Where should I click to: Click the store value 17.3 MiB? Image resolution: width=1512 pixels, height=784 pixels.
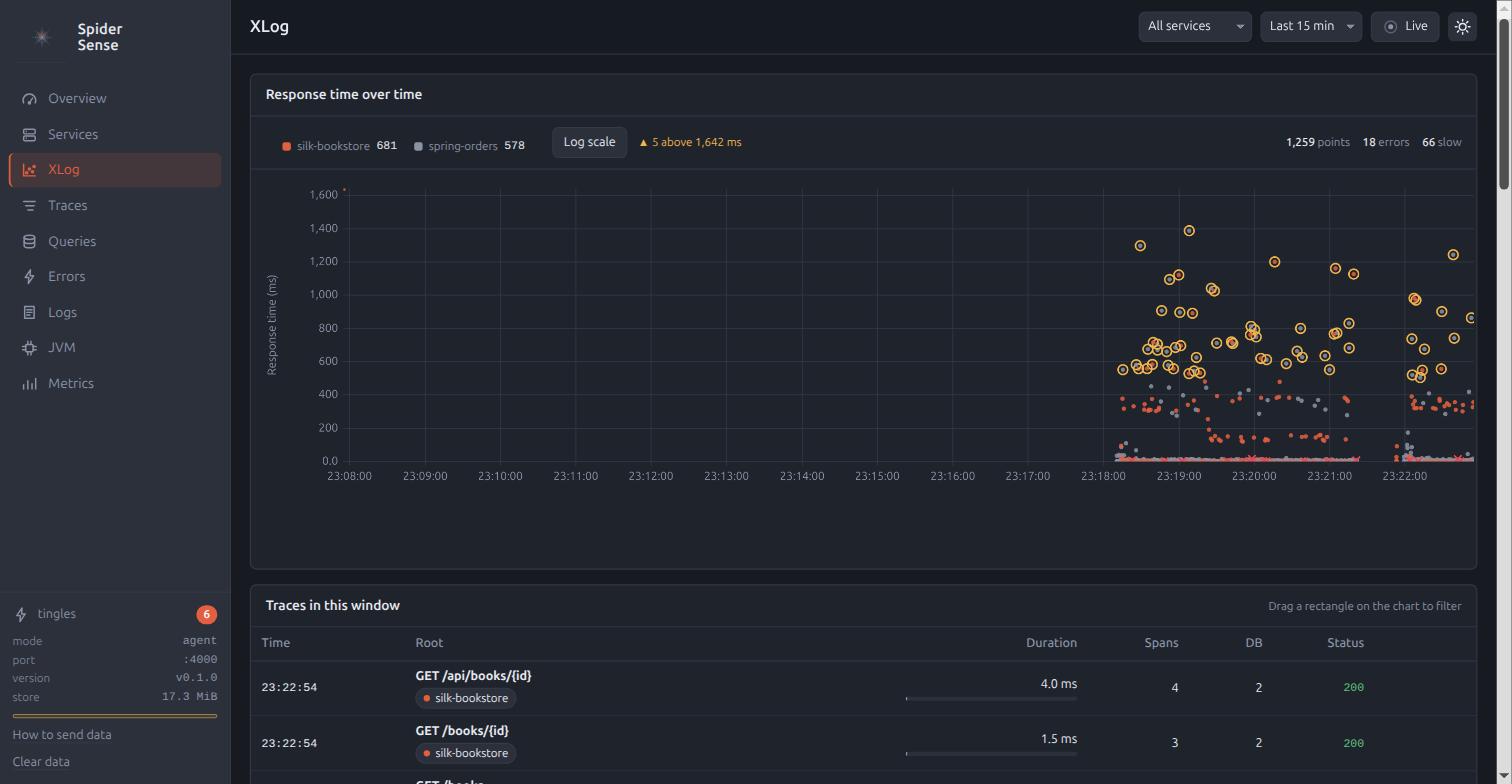pos(189,696)
